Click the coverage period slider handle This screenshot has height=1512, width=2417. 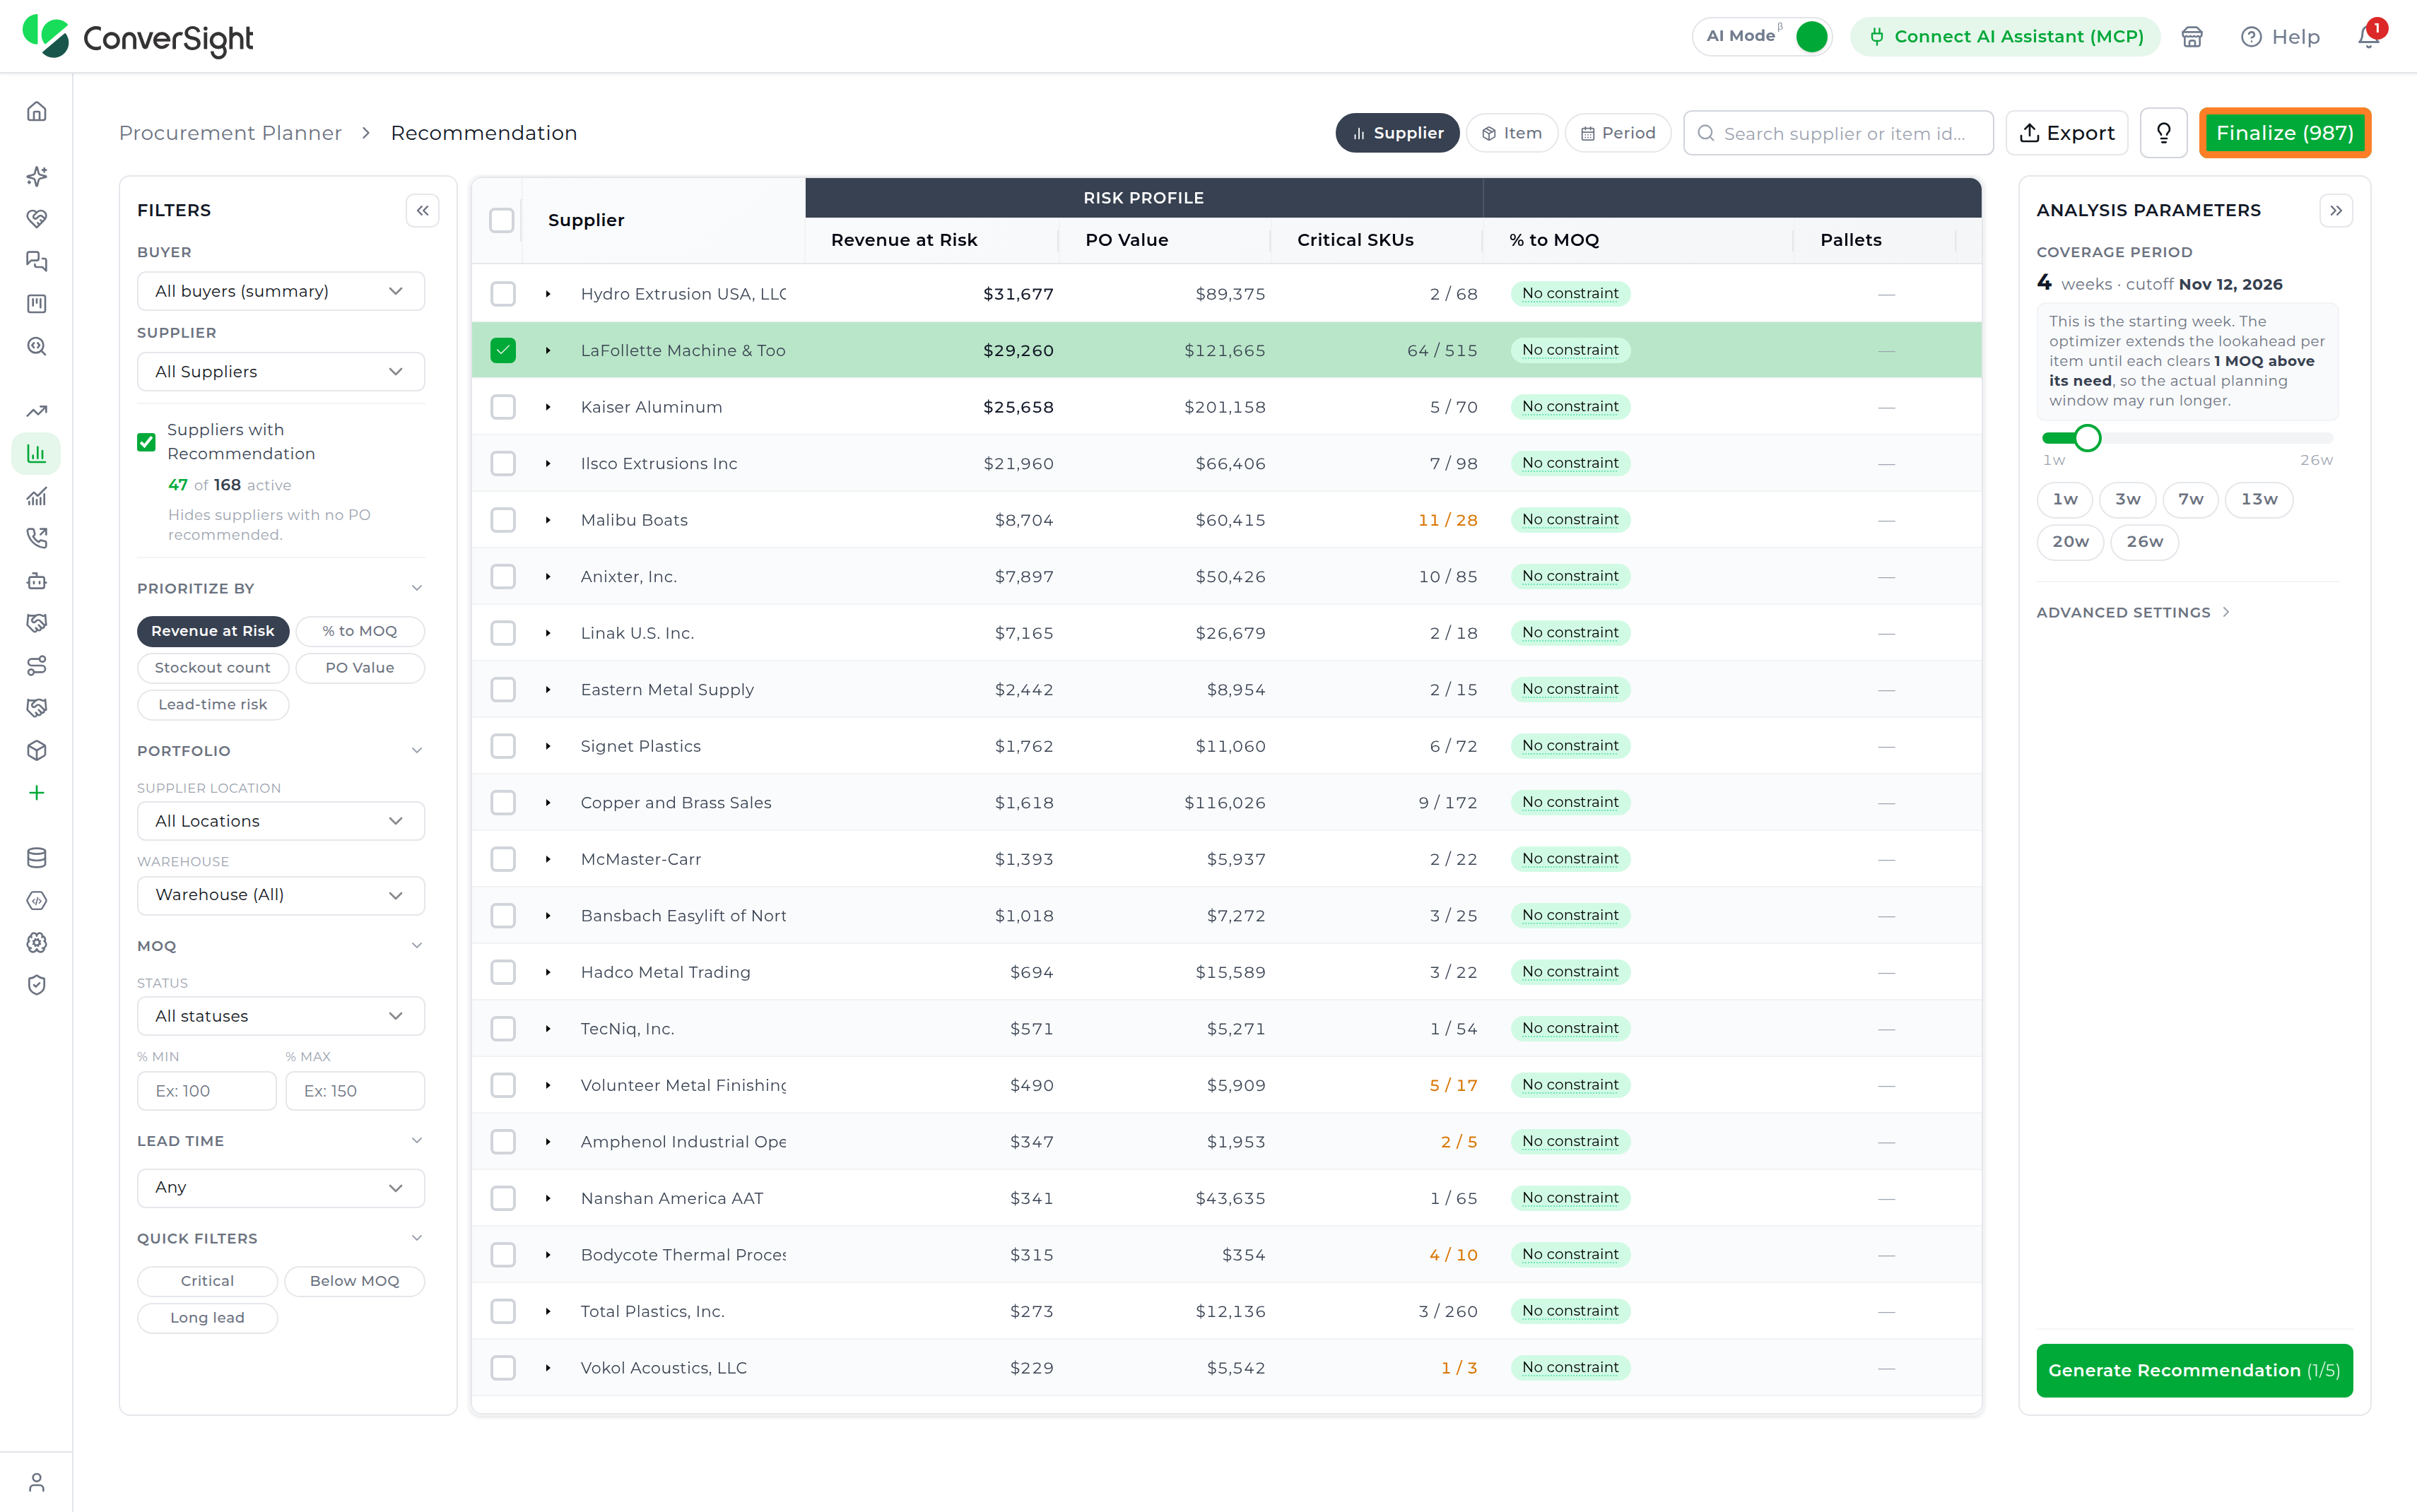2087,438
